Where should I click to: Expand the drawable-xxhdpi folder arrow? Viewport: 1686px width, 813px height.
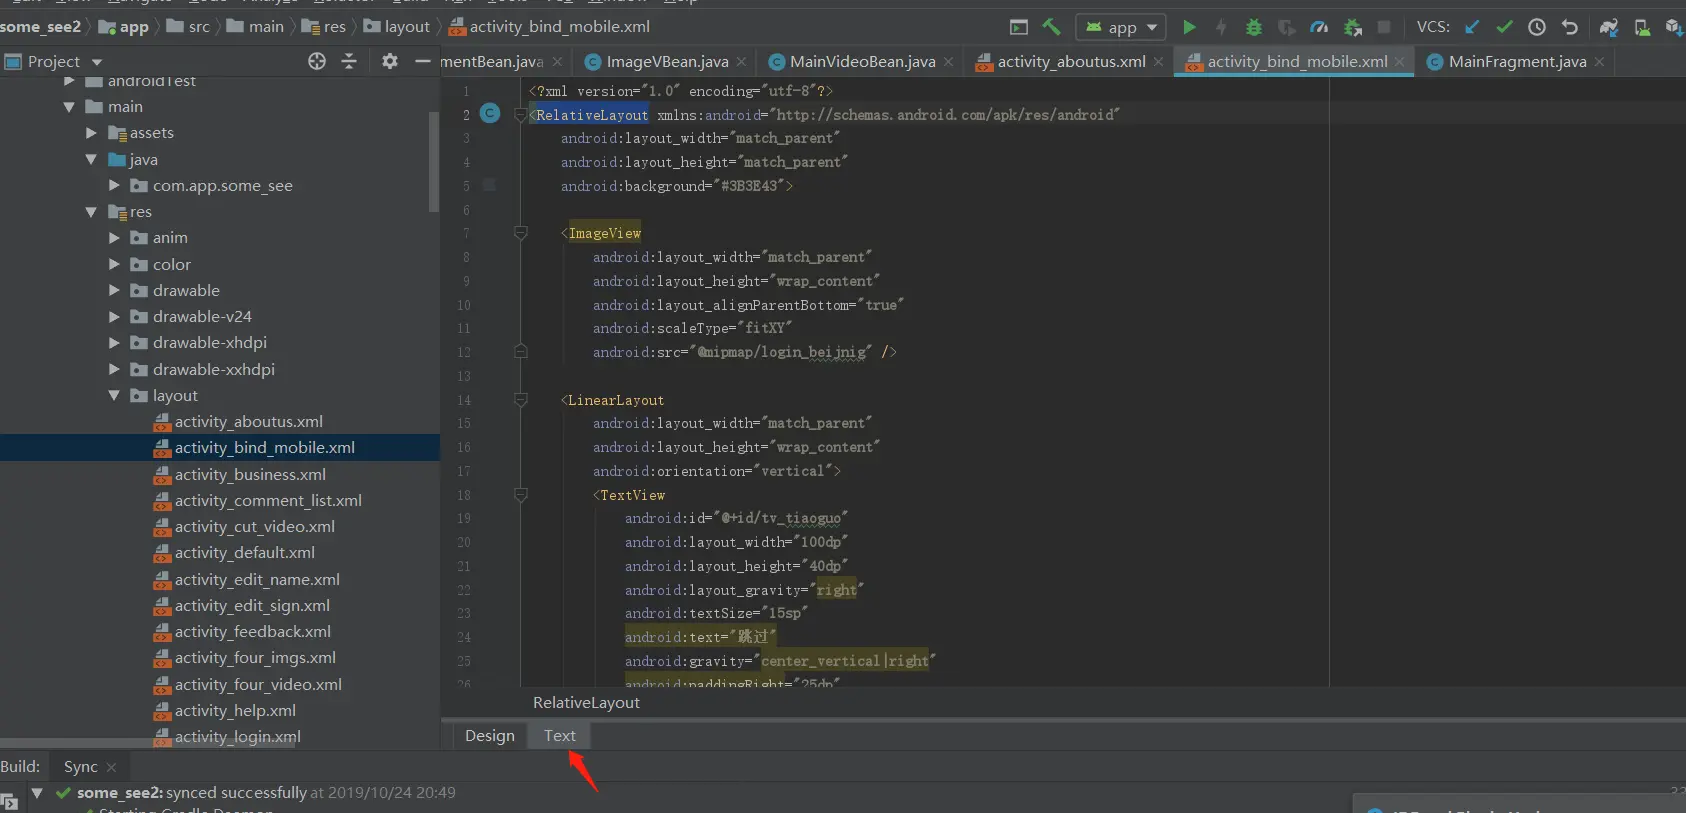click(x=114, y=369)
